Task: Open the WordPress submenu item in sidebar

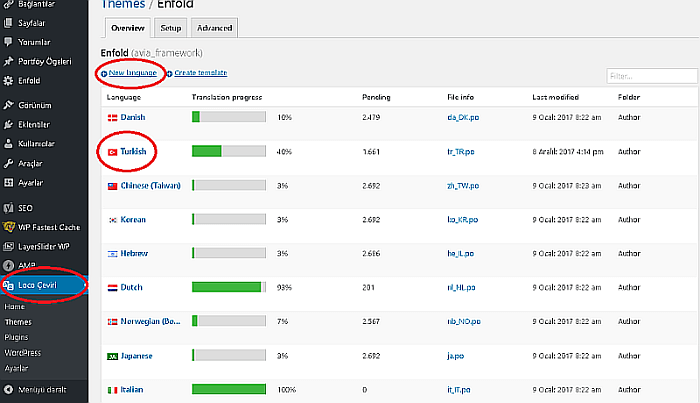Action: click(22, 353)
